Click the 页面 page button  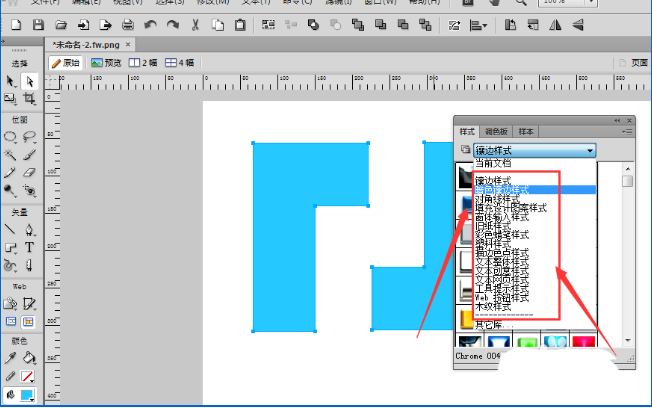coord(635,63)
